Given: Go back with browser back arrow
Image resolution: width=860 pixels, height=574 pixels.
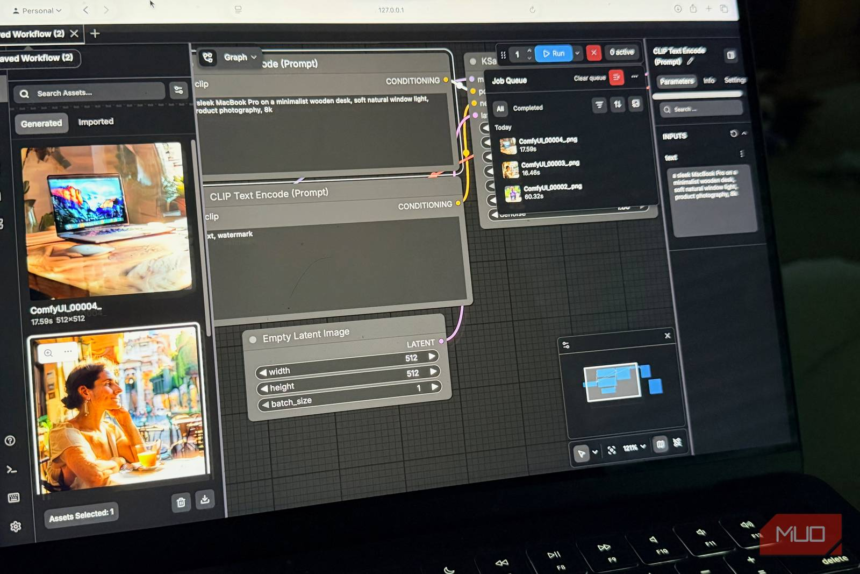Looking at the screenshot, I should (x=86, y=10).
